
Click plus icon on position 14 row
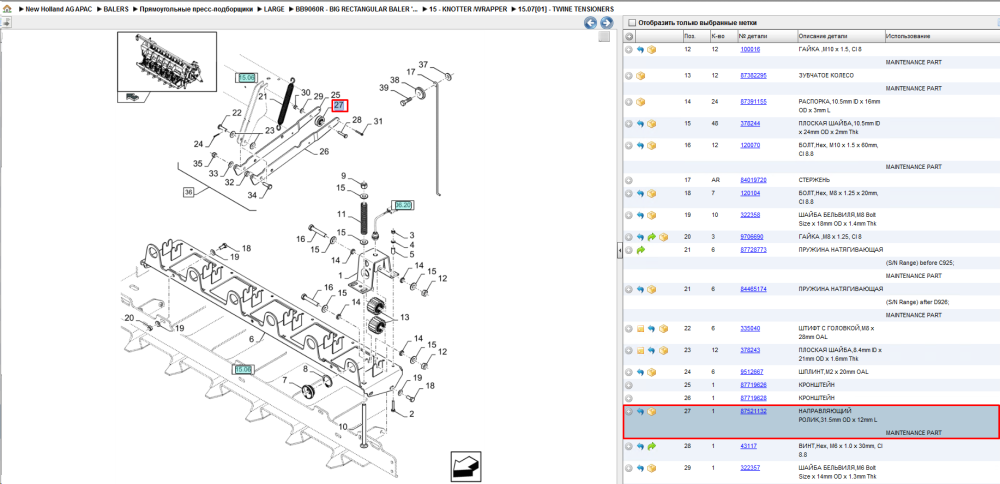(629, 102)
